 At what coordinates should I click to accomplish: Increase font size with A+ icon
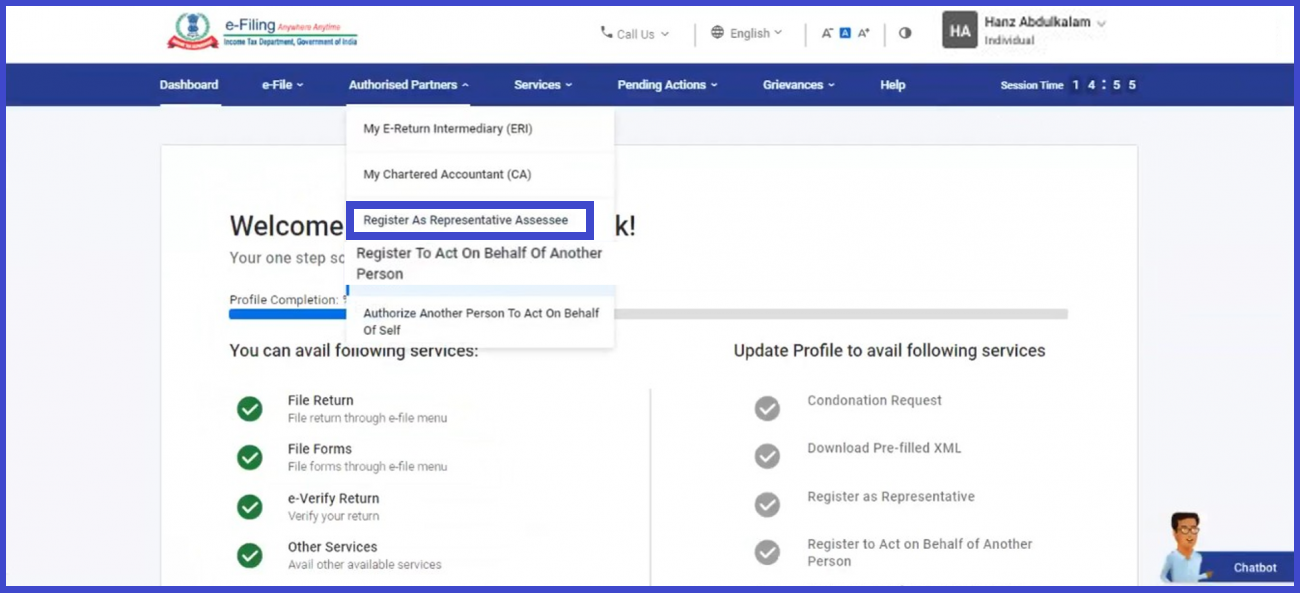pyautogui.click(x=863, y=33)
